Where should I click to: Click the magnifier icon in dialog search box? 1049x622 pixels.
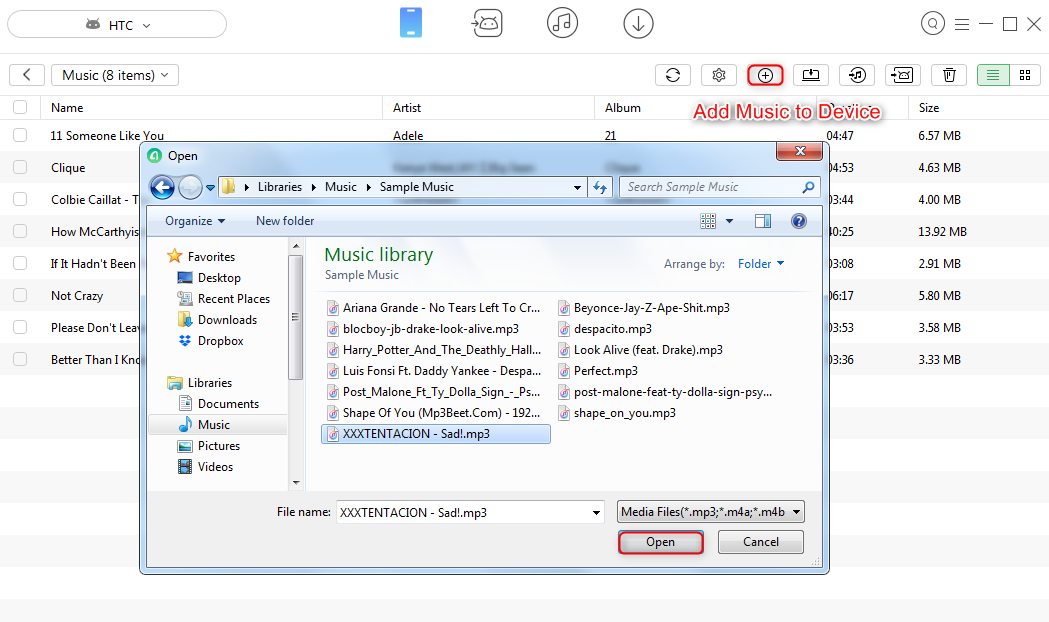tap(808, 187)
